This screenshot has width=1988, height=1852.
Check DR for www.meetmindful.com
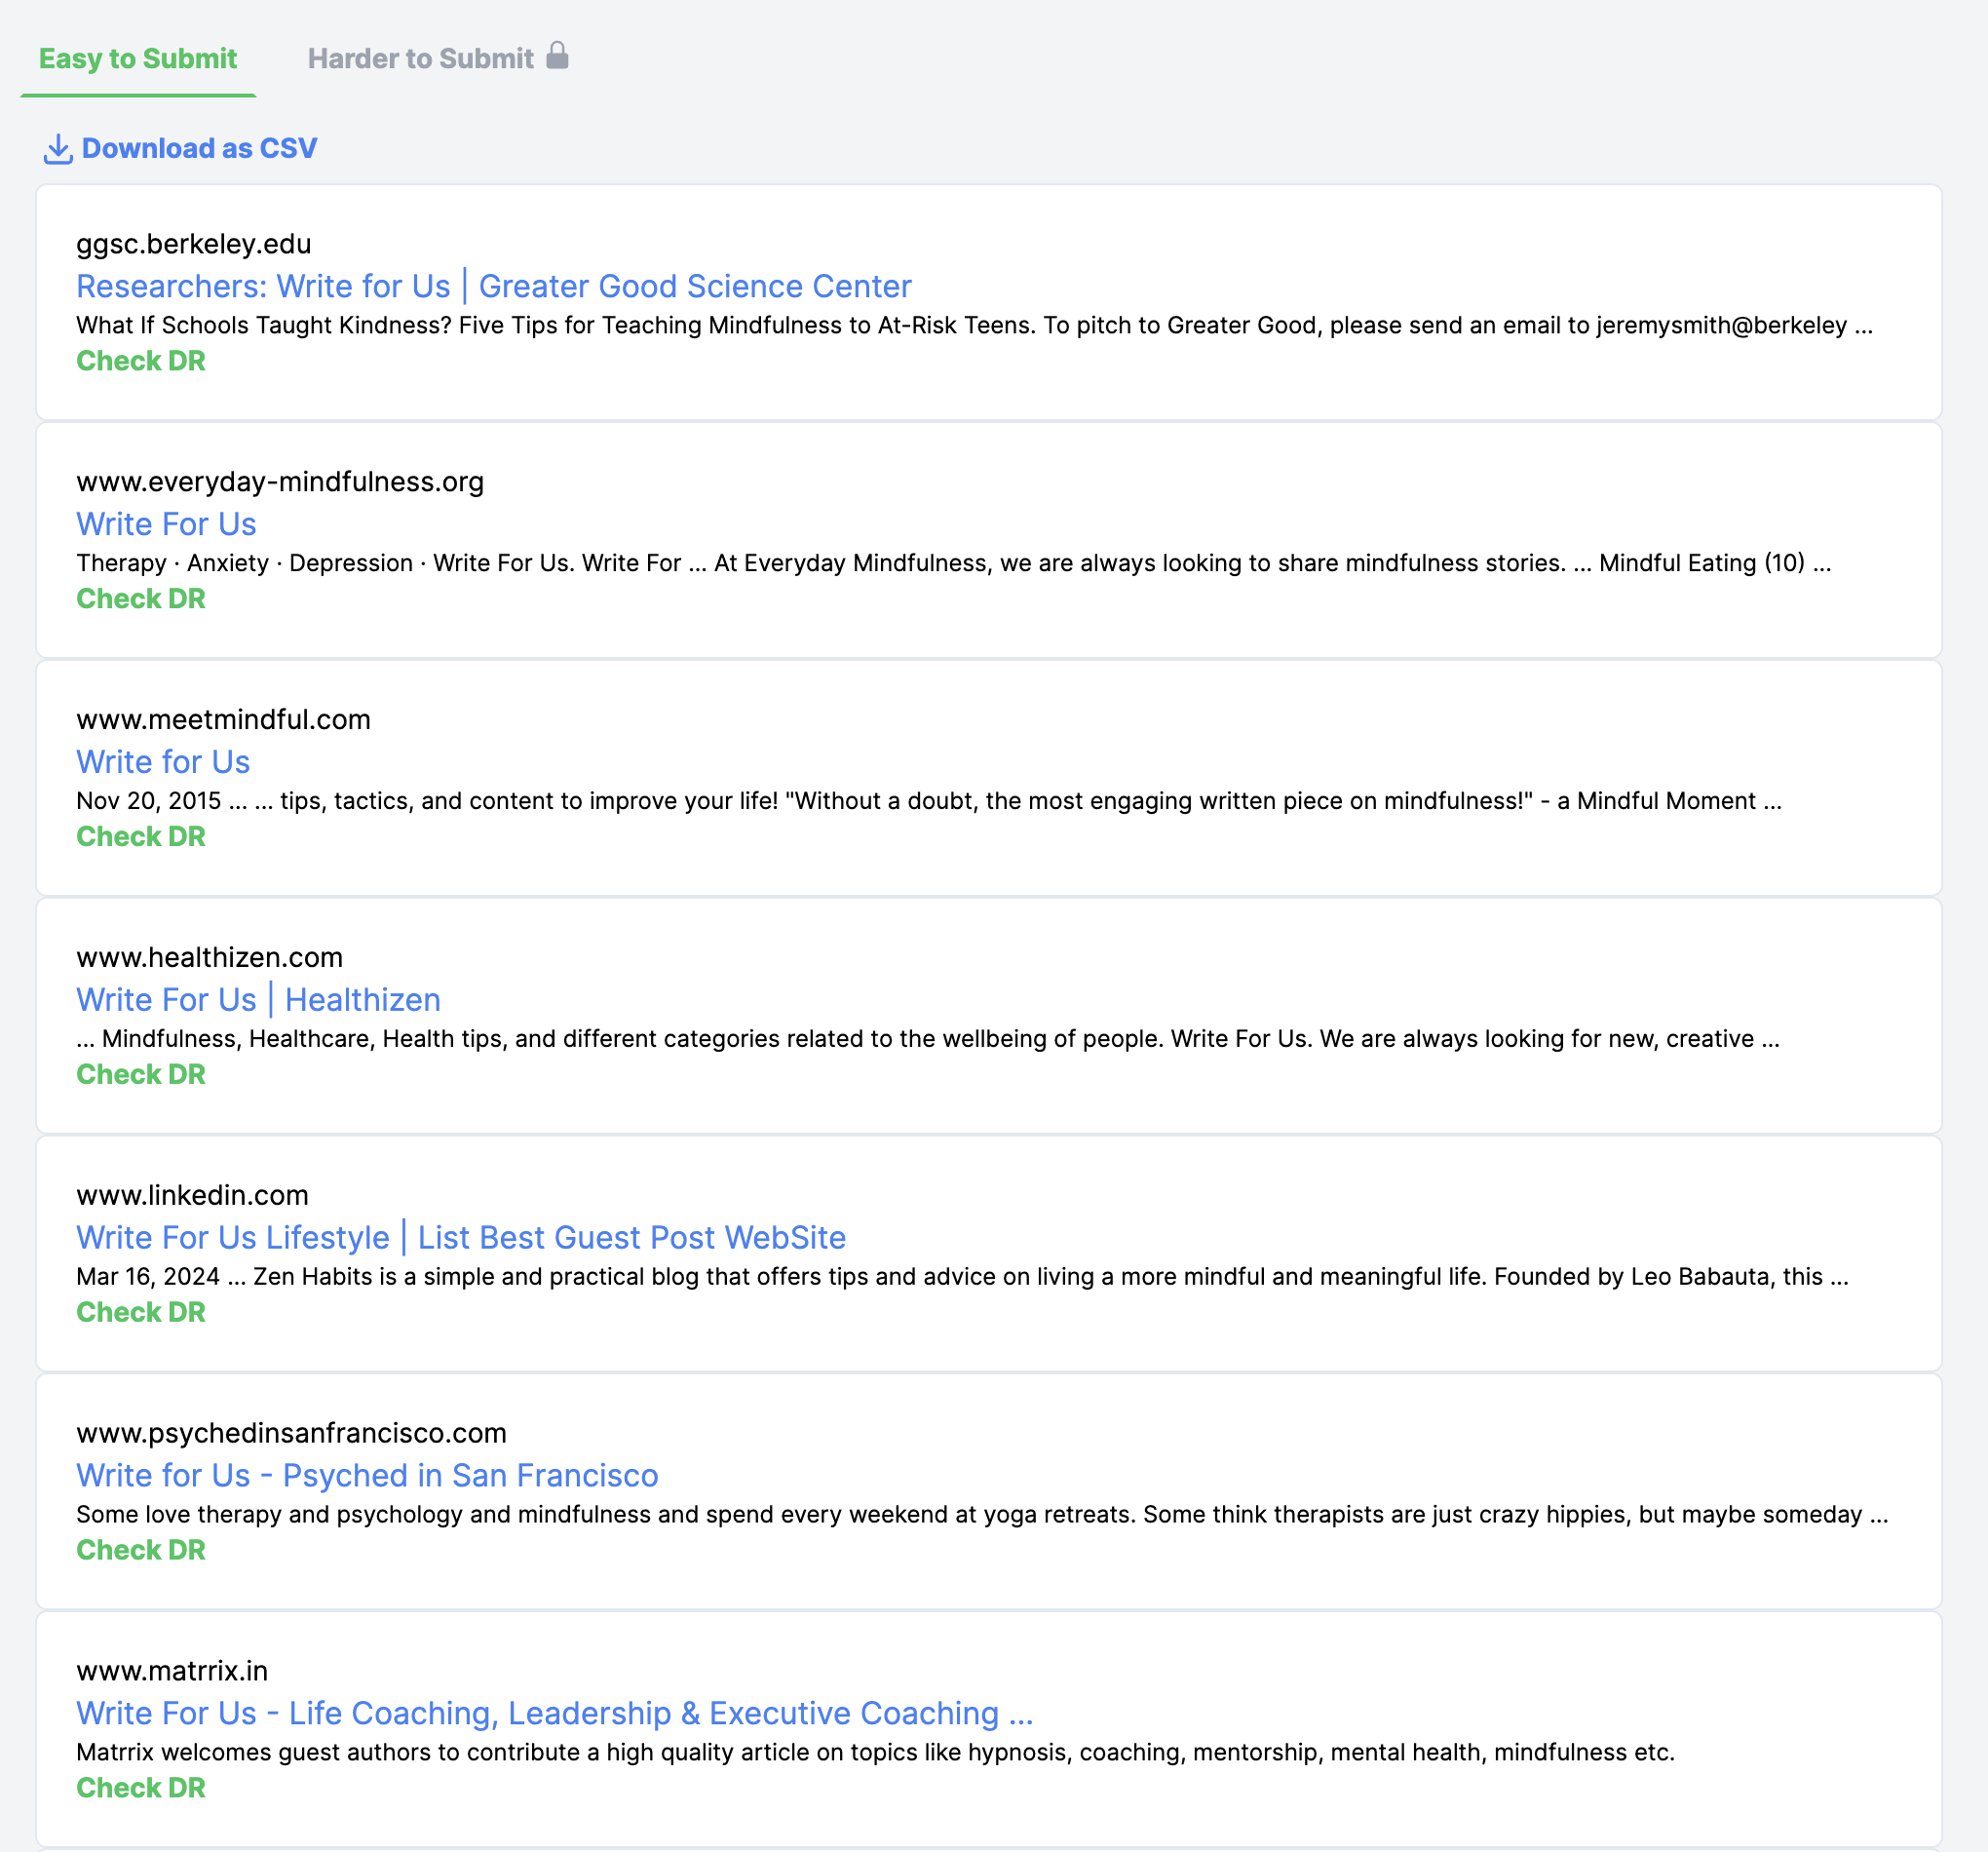coord(141,837)
